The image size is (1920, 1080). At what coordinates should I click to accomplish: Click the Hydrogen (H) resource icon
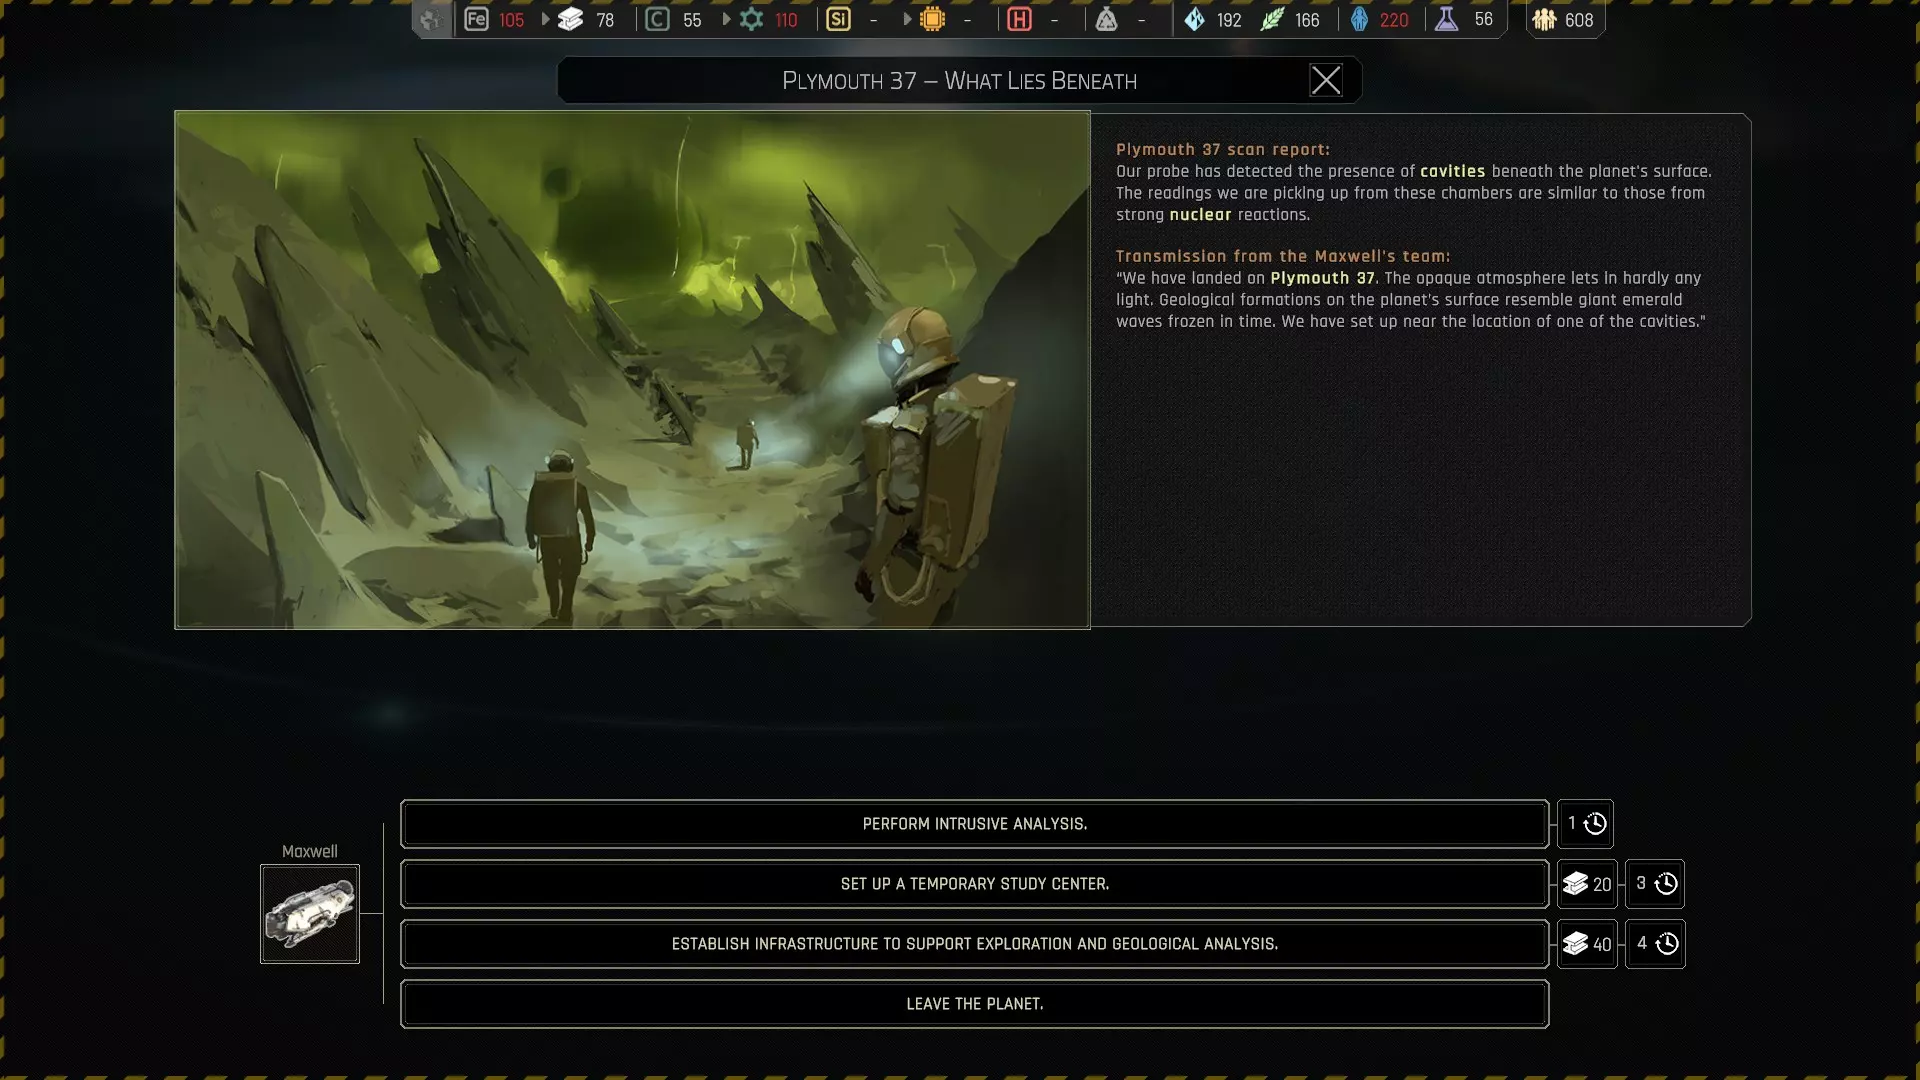click(x=1019, y=19)
